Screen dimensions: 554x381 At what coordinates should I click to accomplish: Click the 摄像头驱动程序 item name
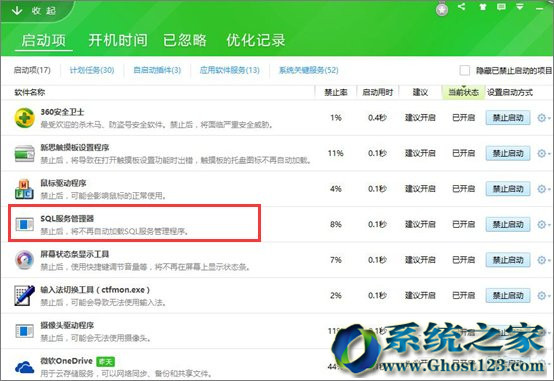67,325
